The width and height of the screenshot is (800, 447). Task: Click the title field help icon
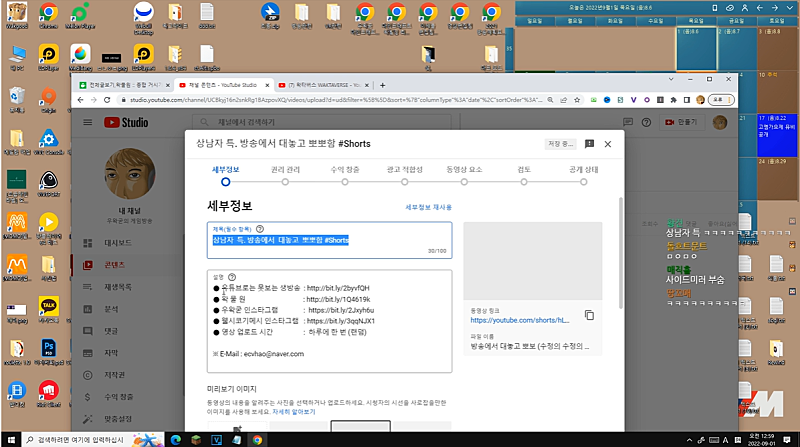coord(259,229)
